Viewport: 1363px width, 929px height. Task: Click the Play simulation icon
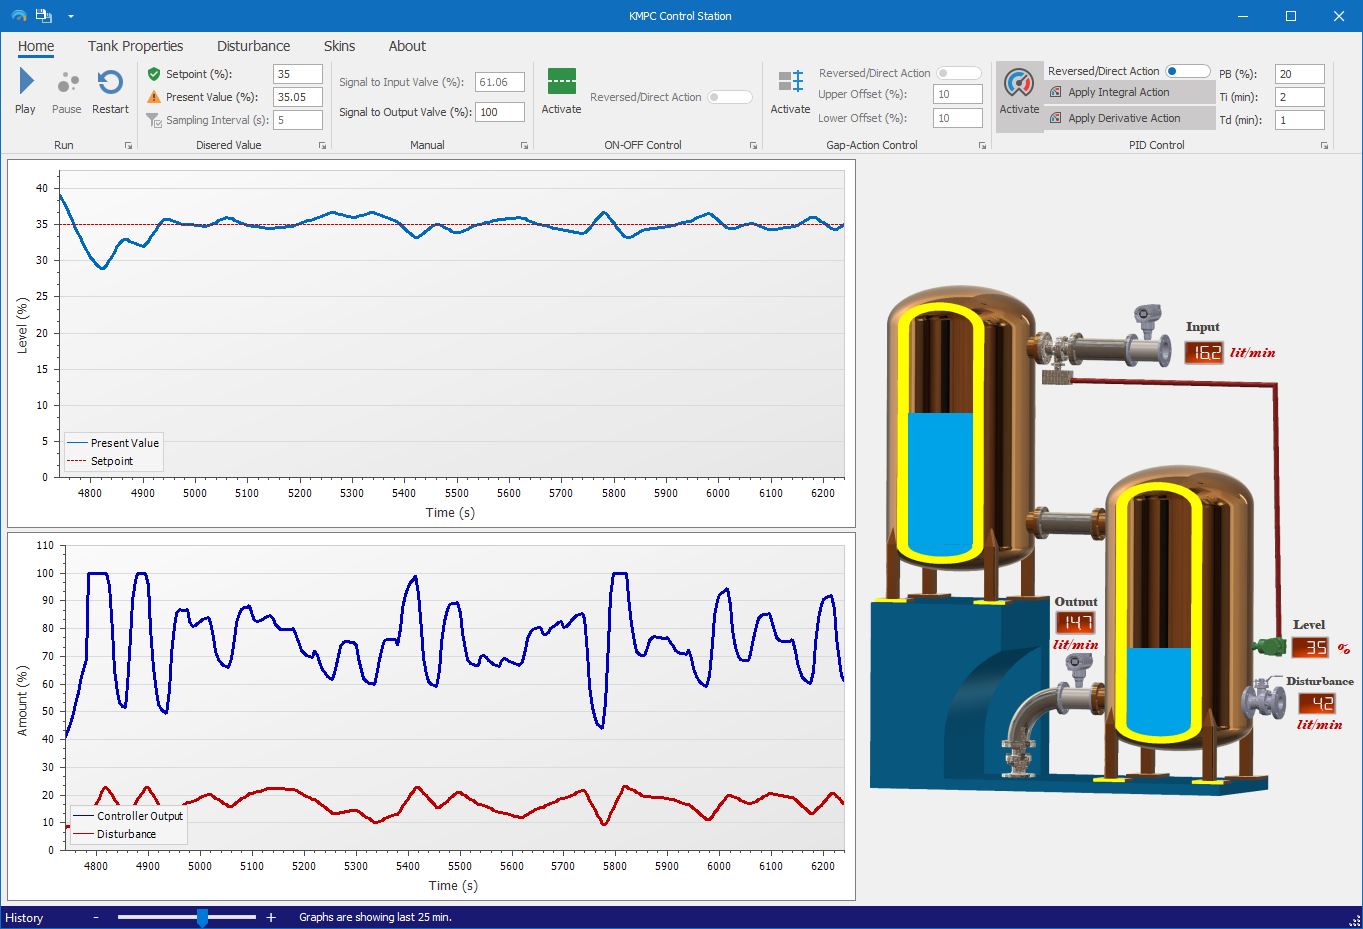pos(26,81)
